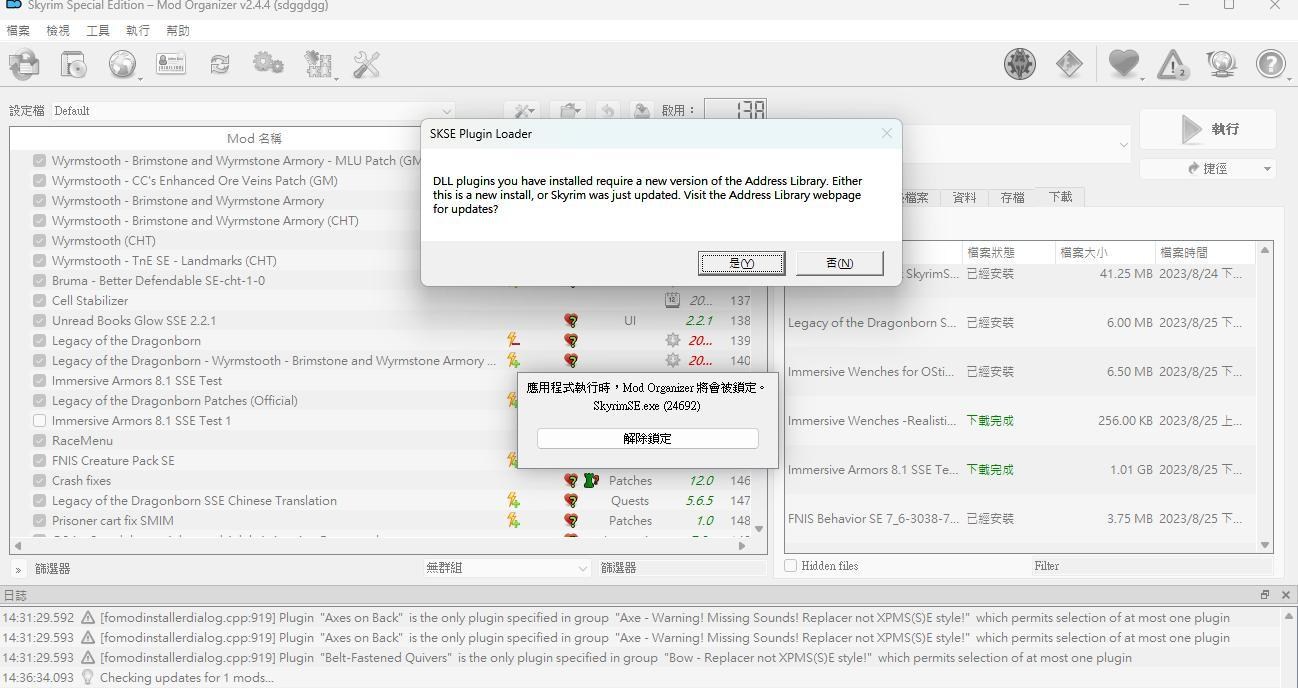This screenshot has height=688, width=1298.
Task: Uncheck Unread Books Glow SSE 2.2.1 checkbox
Action: 40,320
